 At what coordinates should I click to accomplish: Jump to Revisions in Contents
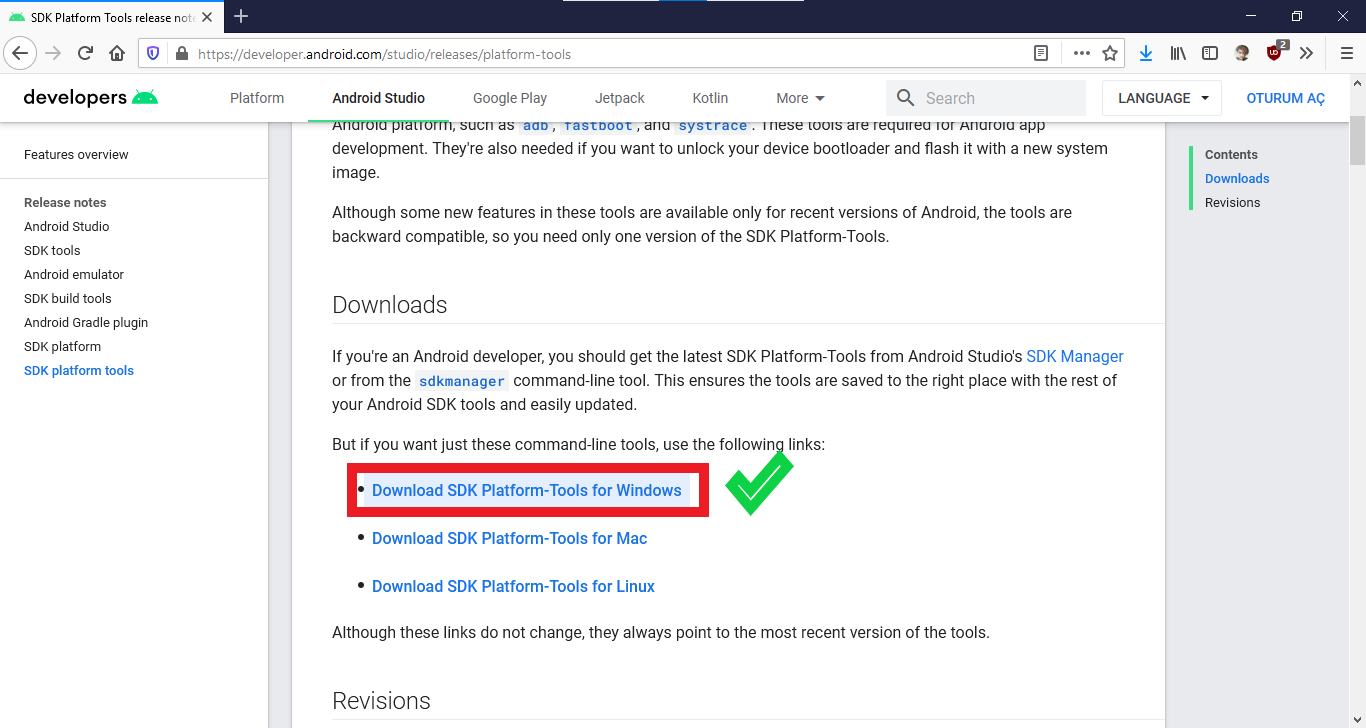coord(1232,203)
